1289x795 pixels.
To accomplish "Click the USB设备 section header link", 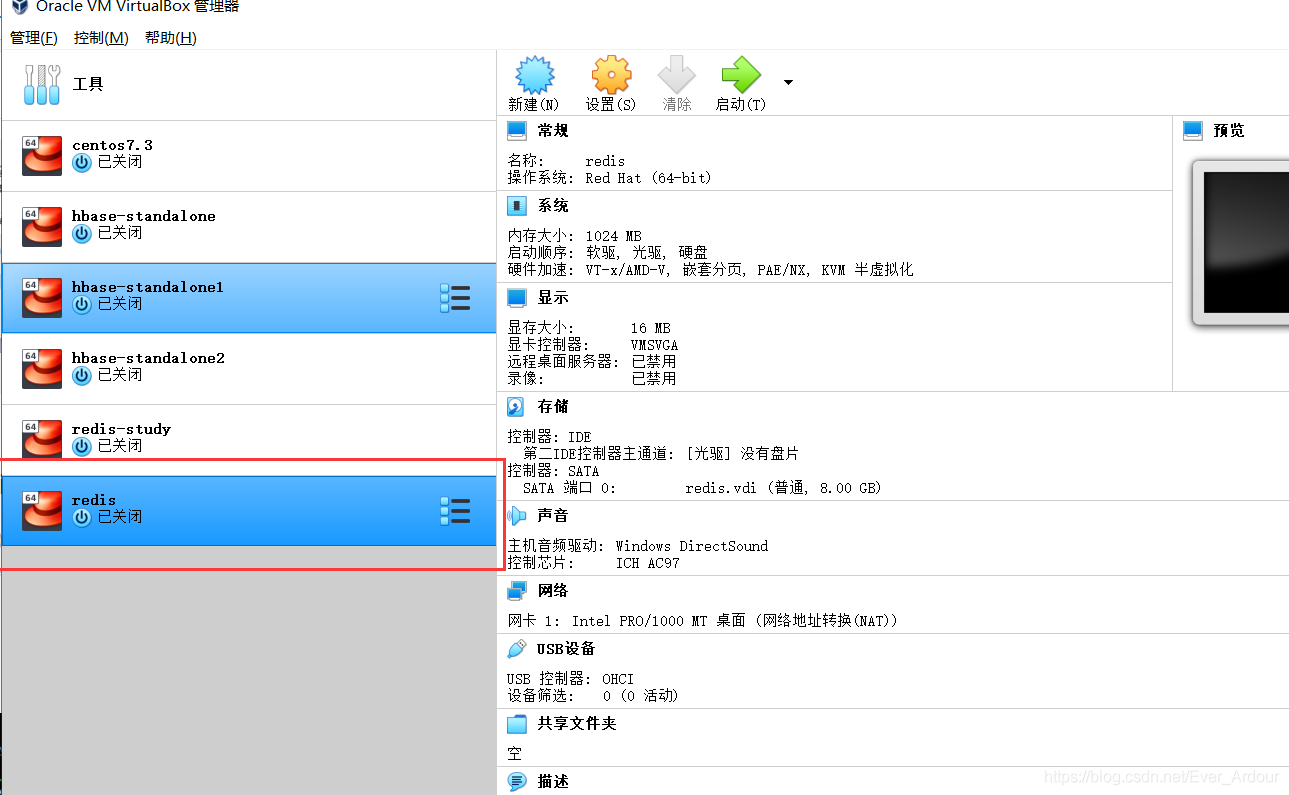I will [x=566, y=649].
